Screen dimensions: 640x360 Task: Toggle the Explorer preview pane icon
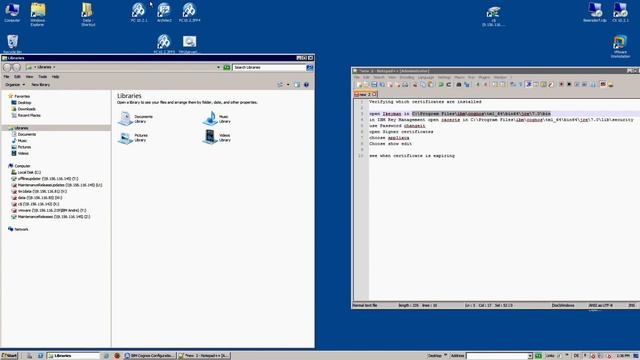coord(297,84)
